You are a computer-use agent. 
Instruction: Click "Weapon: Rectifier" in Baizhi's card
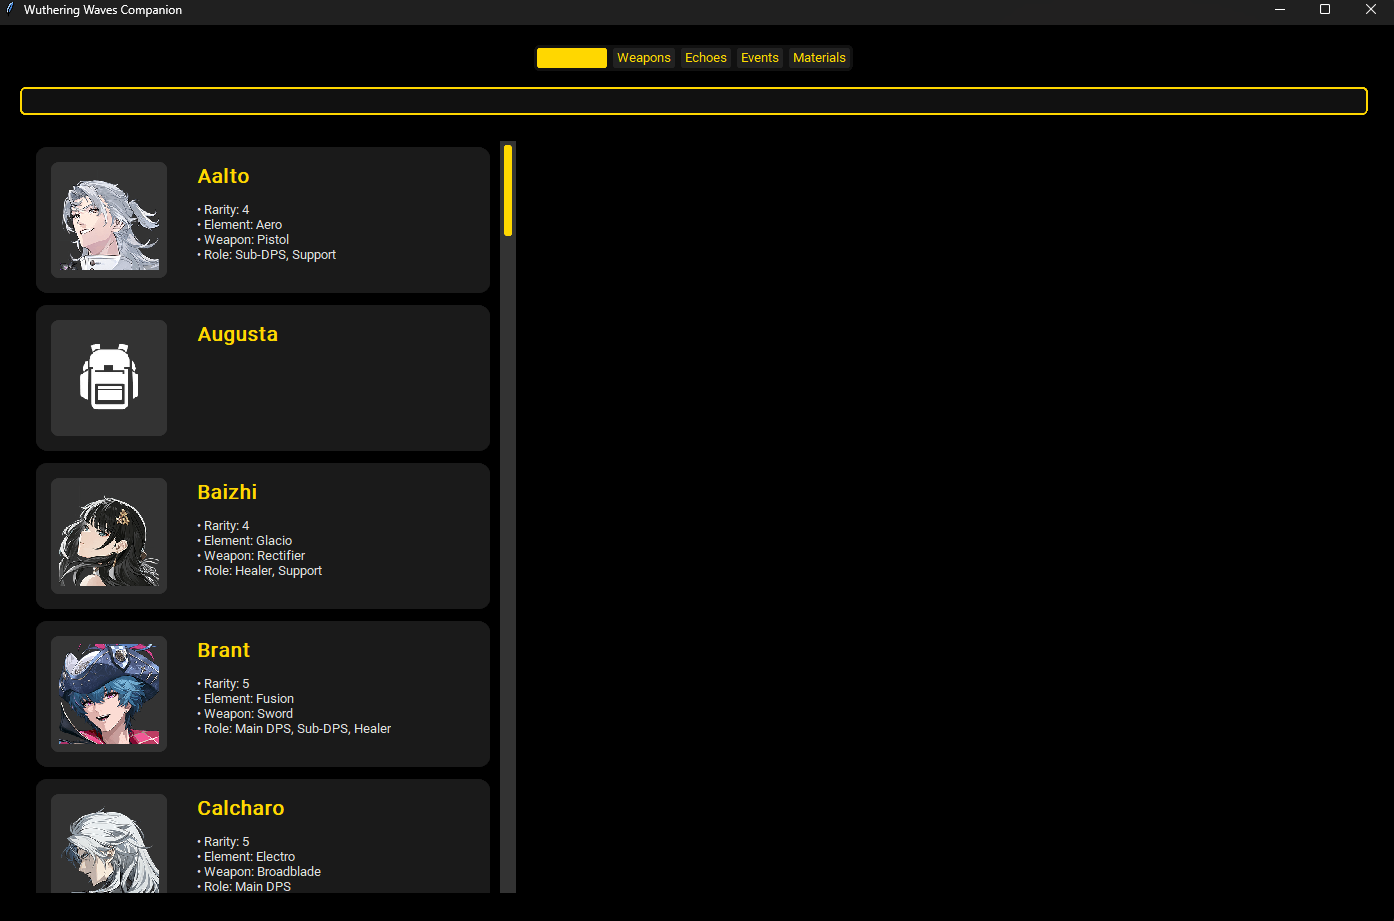(251, 556)
